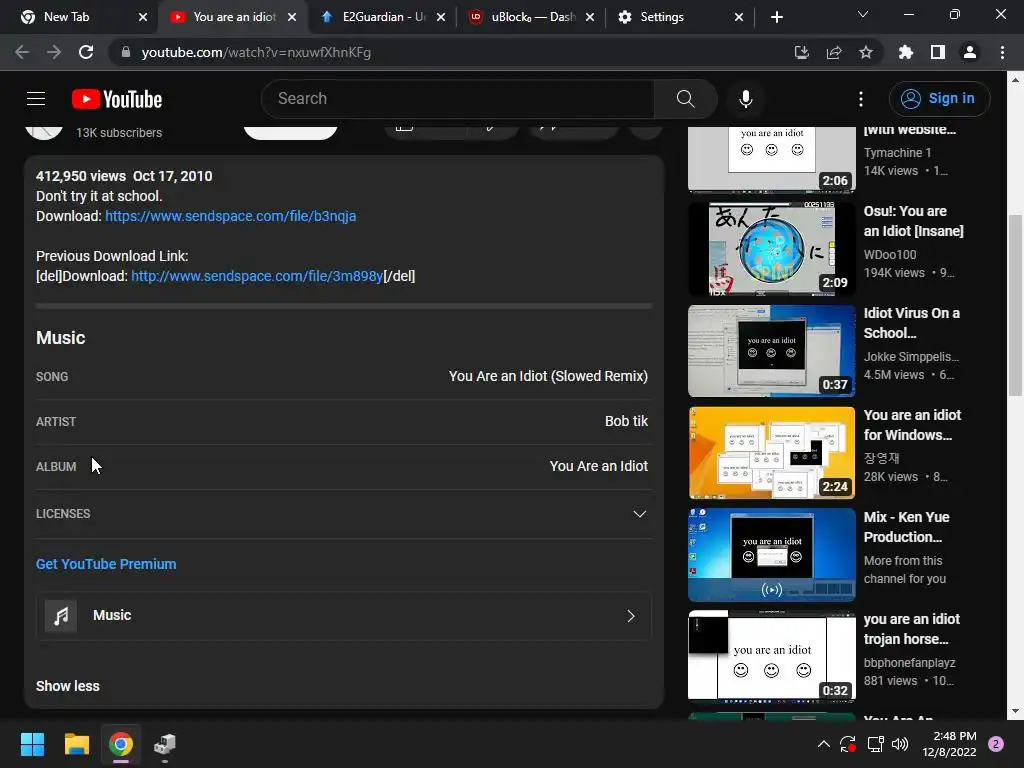Switch to New Tab tab
The image size is (1024, 768).
(x=74, y=17)
